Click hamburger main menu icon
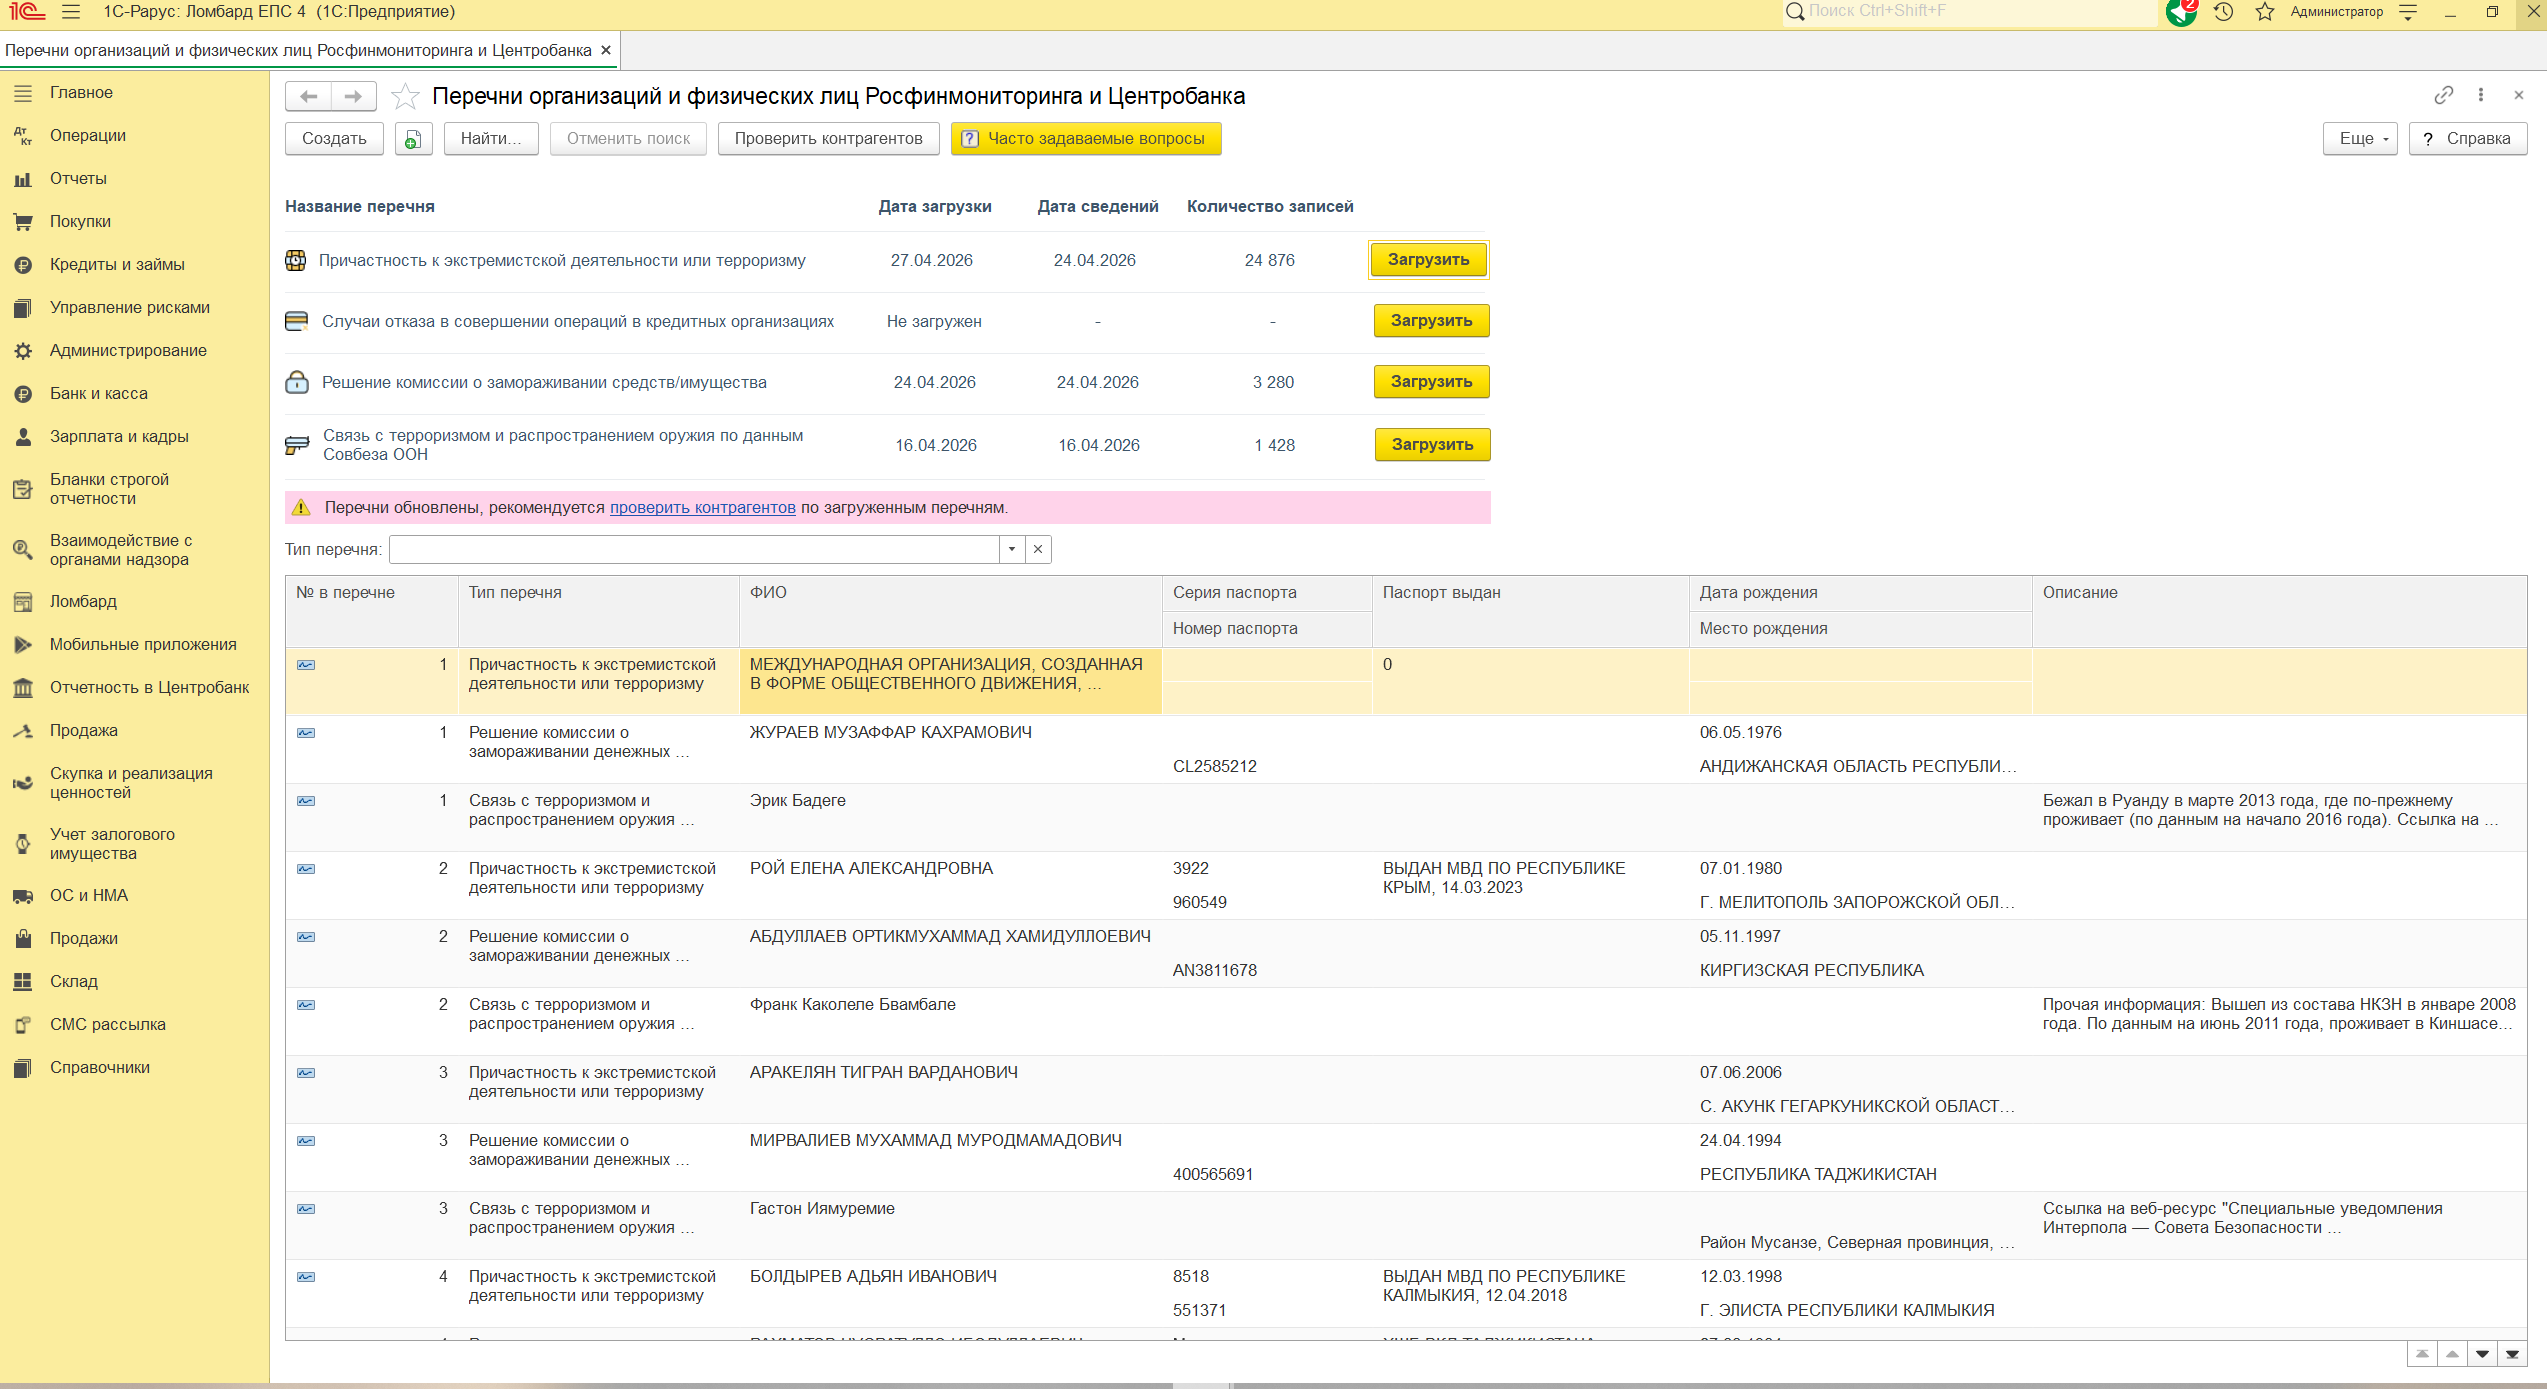Viewport: 2547px width, 1389px height. click(x=70, y=12)
